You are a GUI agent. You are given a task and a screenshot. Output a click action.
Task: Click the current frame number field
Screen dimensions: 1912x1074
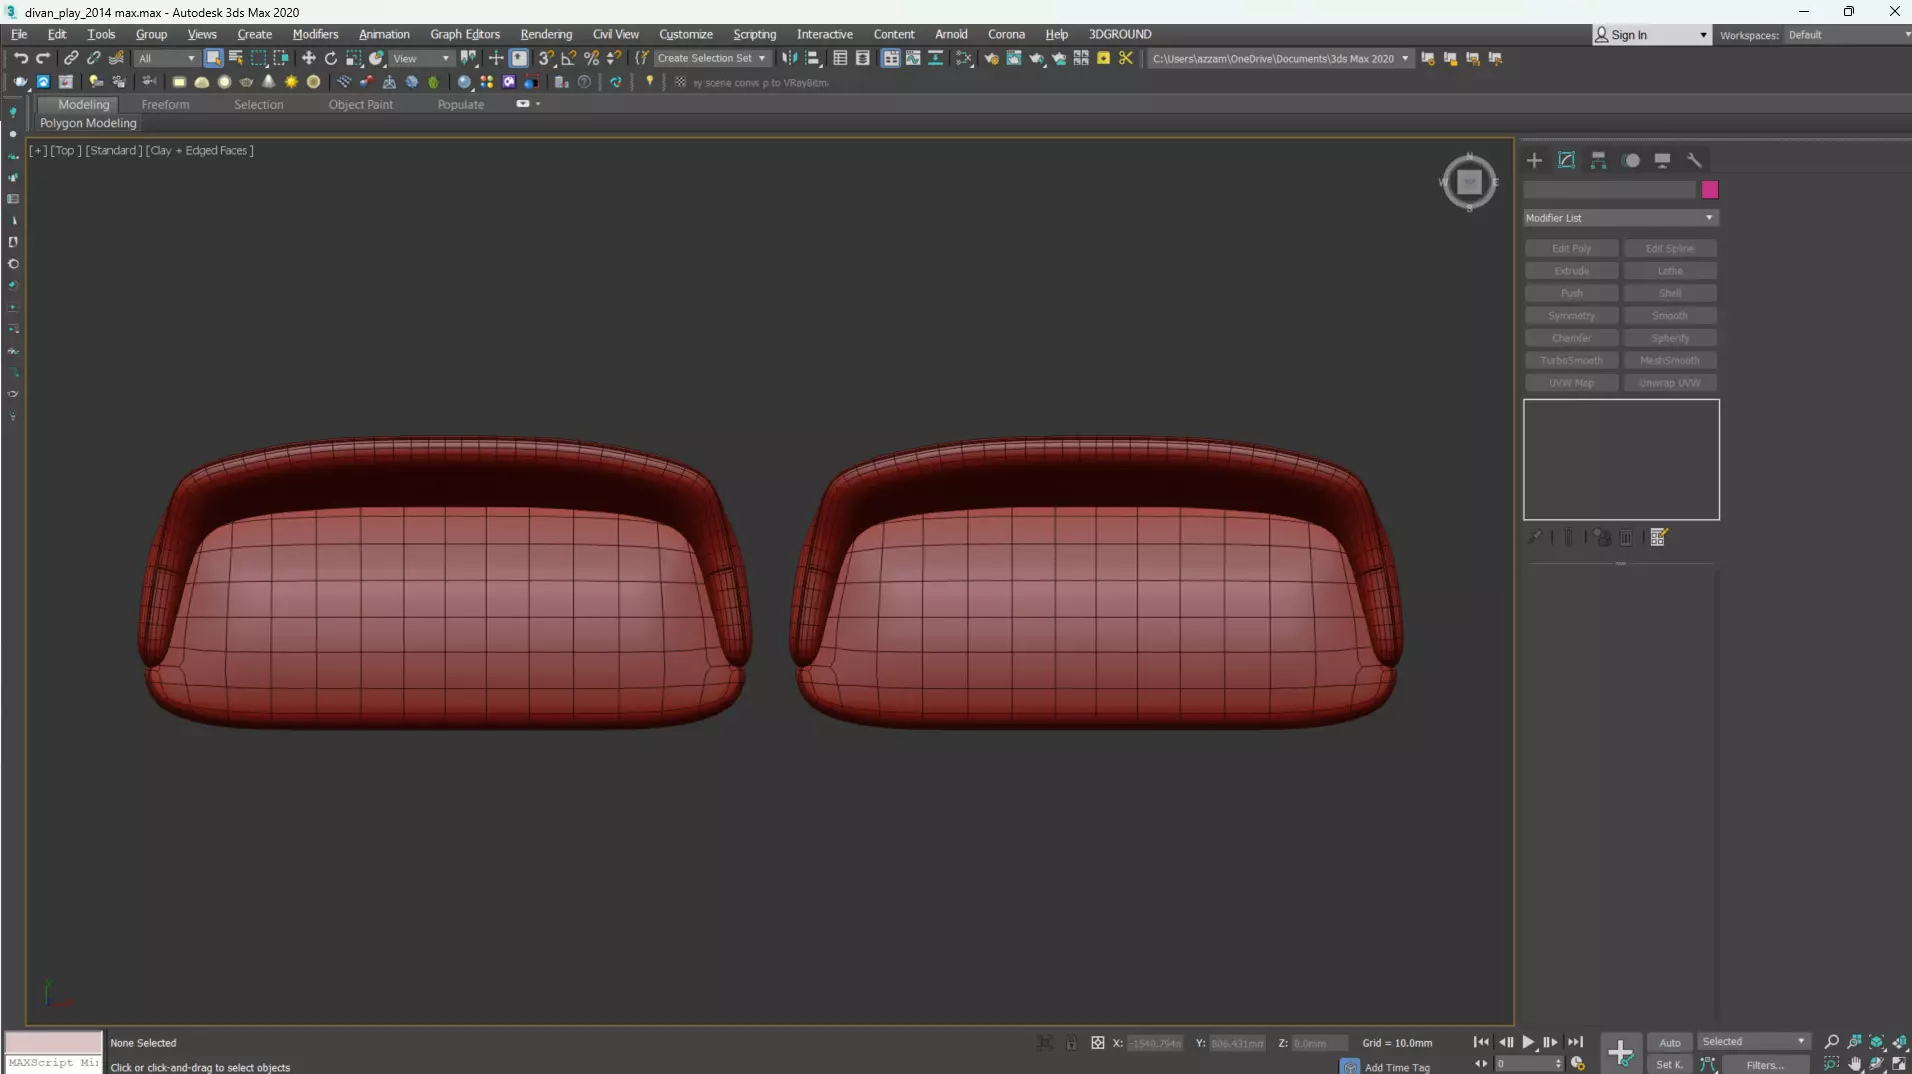coord(1524,1064)
